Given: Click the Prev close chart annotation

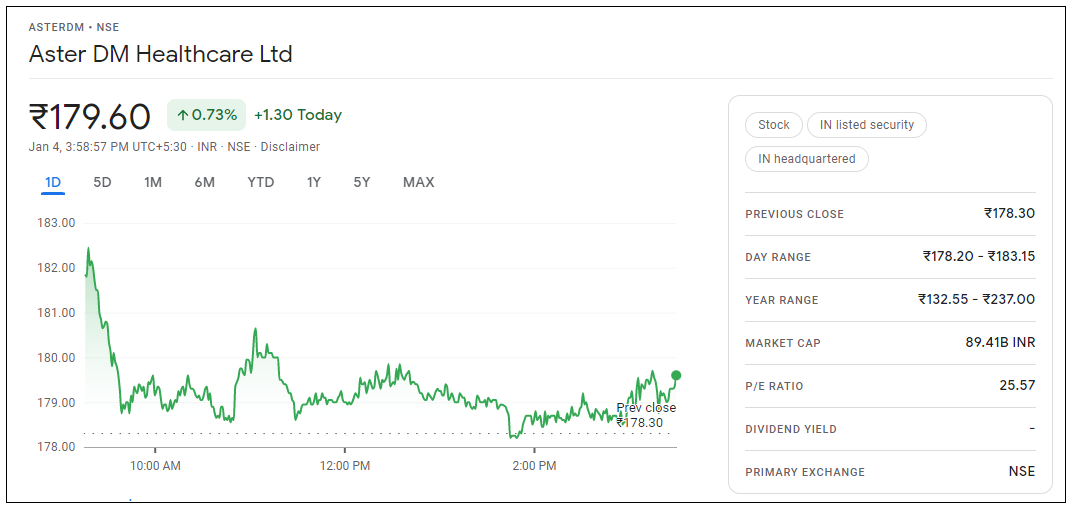Looking at the screenshot, I should (646, 415).
